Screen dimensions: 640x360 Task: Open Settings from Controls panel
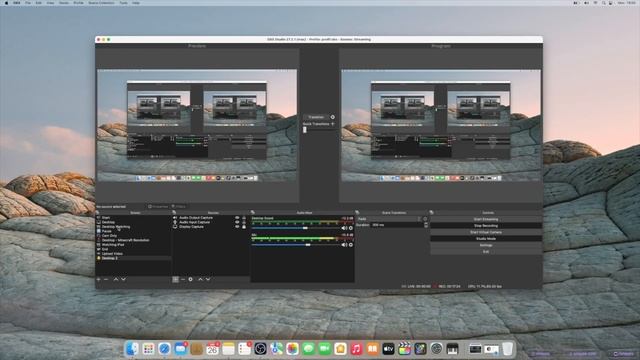click(486, 245)
